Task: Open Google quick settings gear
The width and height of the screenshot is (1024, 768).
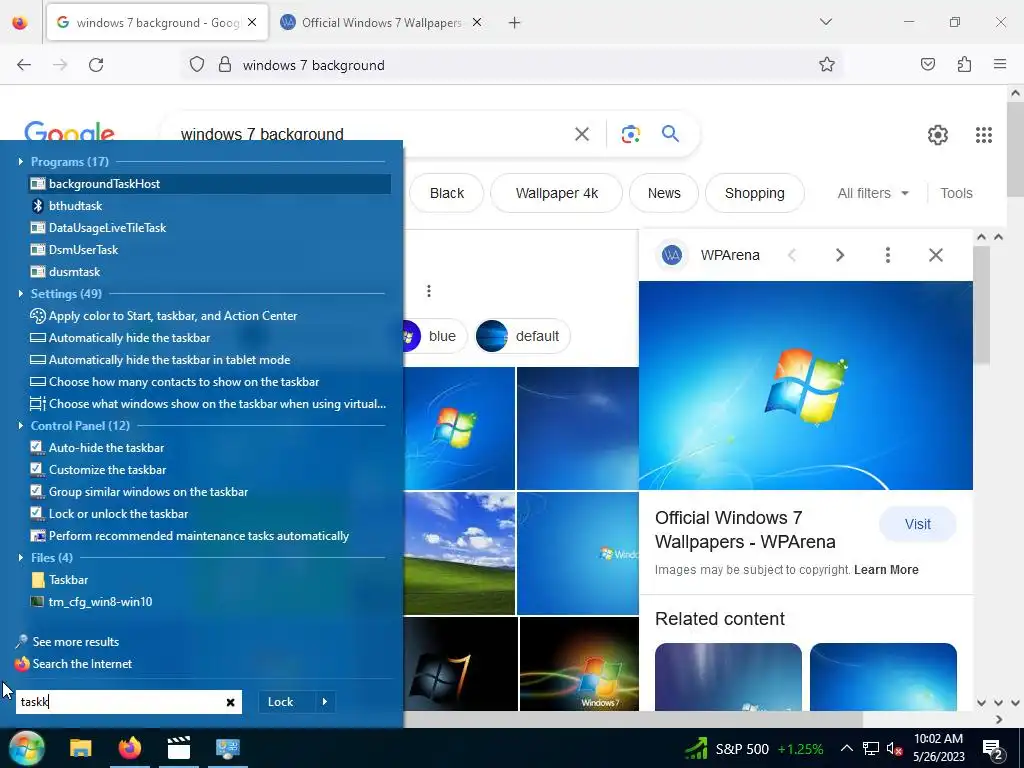Action: pos(938,135)
